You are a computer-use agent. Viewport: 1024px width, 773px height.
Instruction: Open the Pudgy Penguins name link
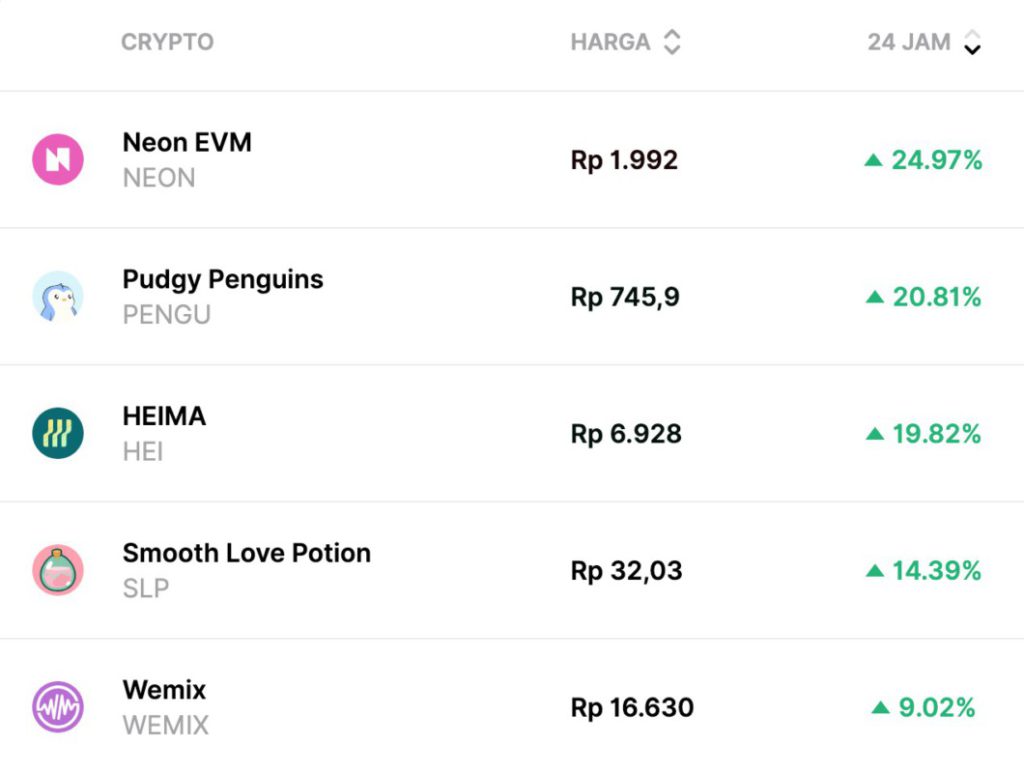click(223, 279)
